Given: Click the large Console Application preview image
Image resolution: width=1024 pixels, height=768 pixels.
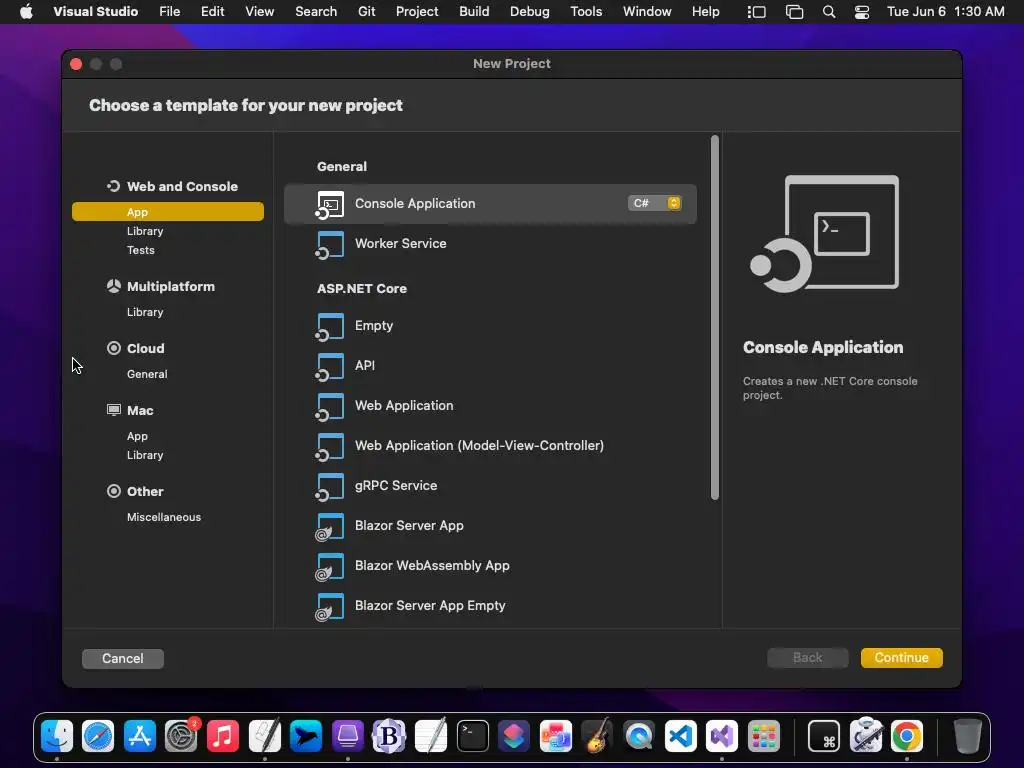Looking at the screenshot, I should tap(825, 233).
